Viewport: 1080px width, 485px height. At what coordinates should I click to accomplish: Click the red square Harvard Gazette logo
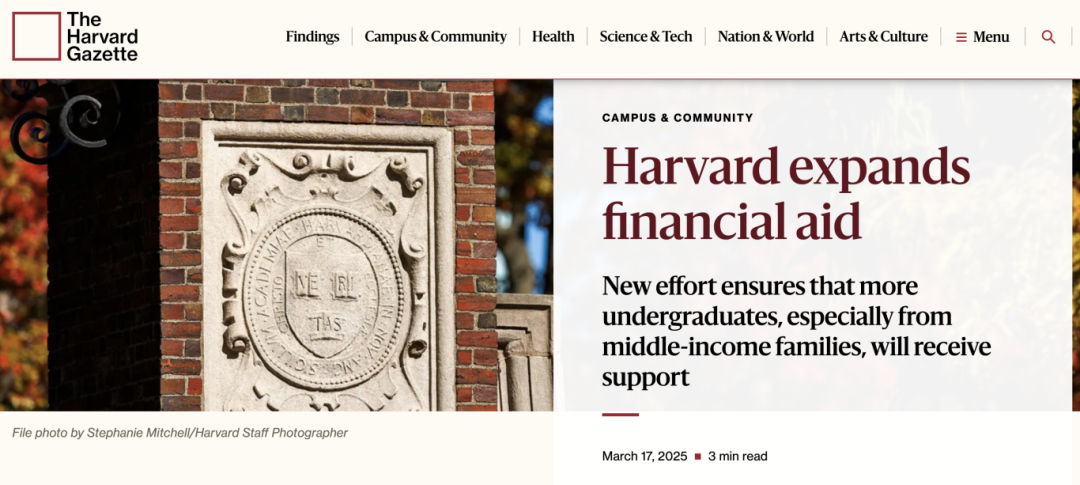pyautogui.click(x=36, y=36)
